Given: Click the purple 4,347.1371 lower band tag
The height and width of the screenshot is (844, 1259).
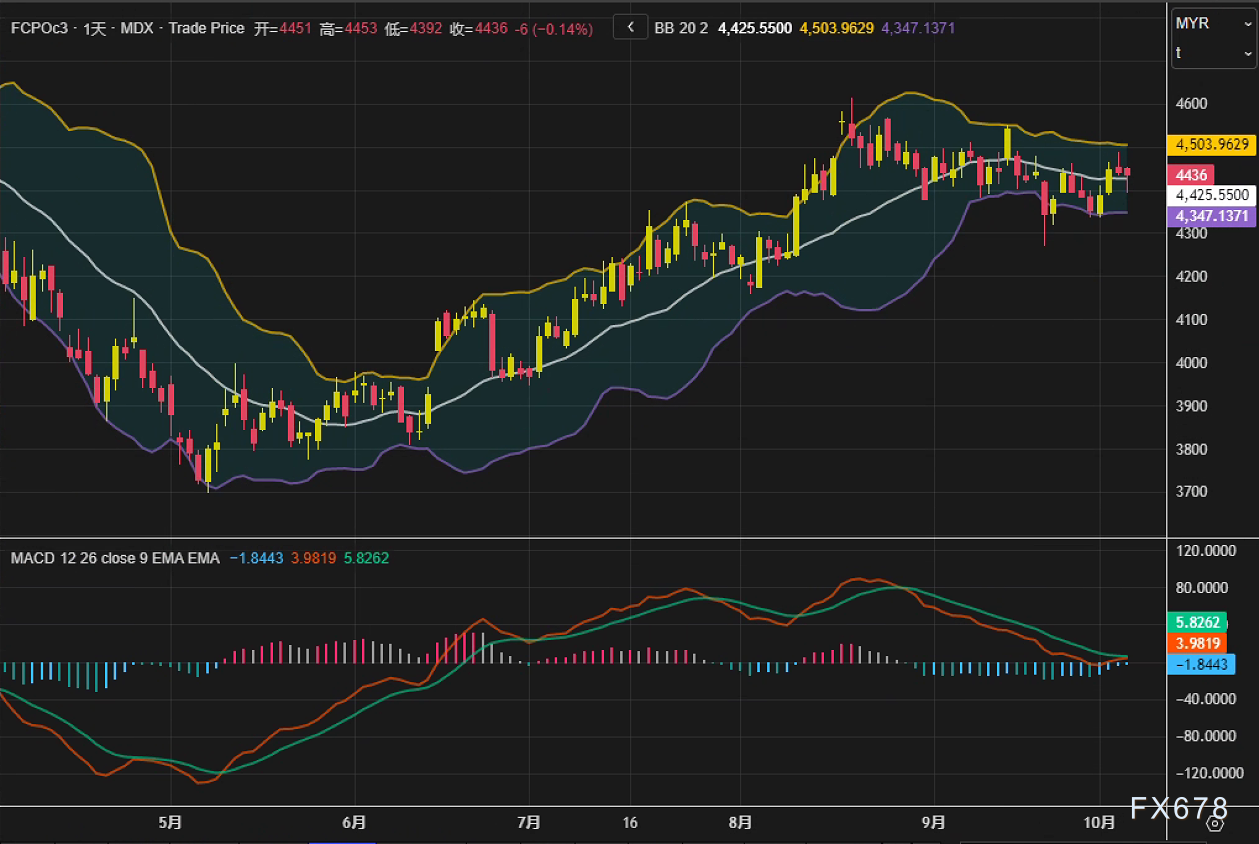Looking at the screenshot, I should point(1212,216).
